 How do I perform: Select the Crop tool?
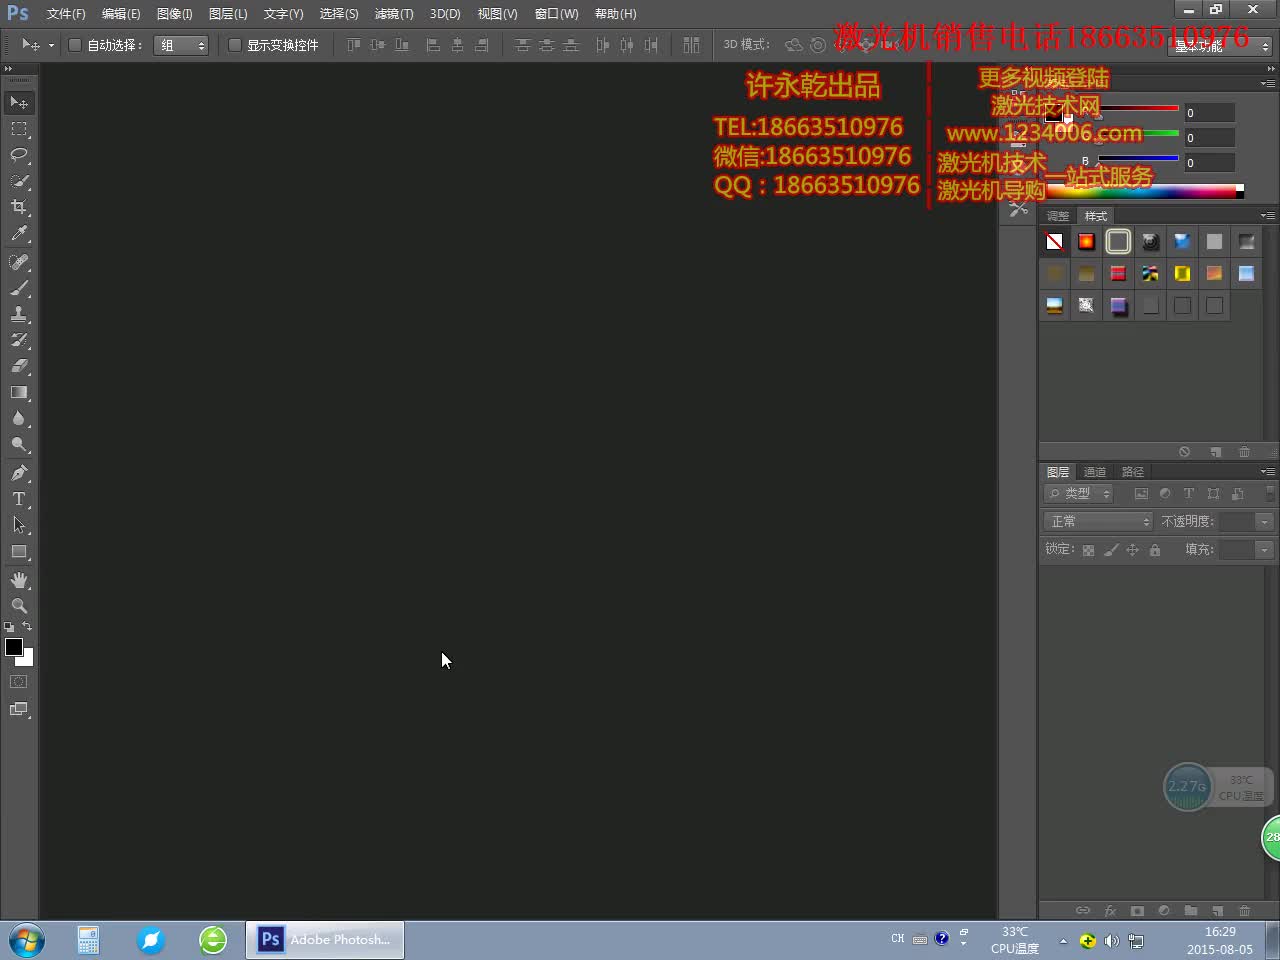click(19, 207)
